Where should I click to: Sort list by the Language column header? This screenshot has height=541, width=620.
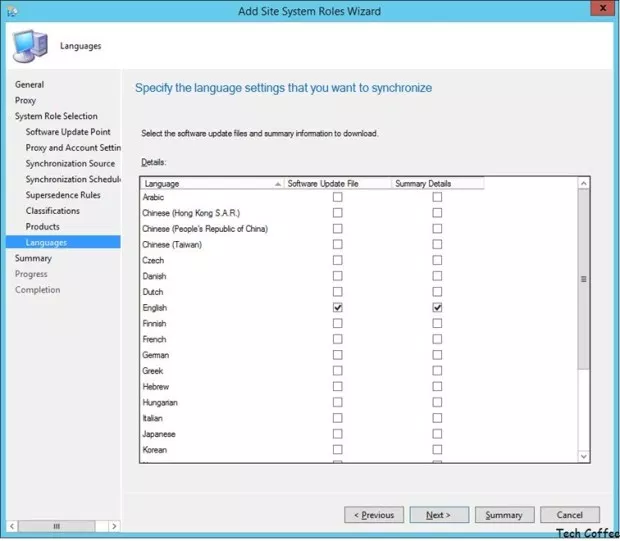click(x=210, y=184)
